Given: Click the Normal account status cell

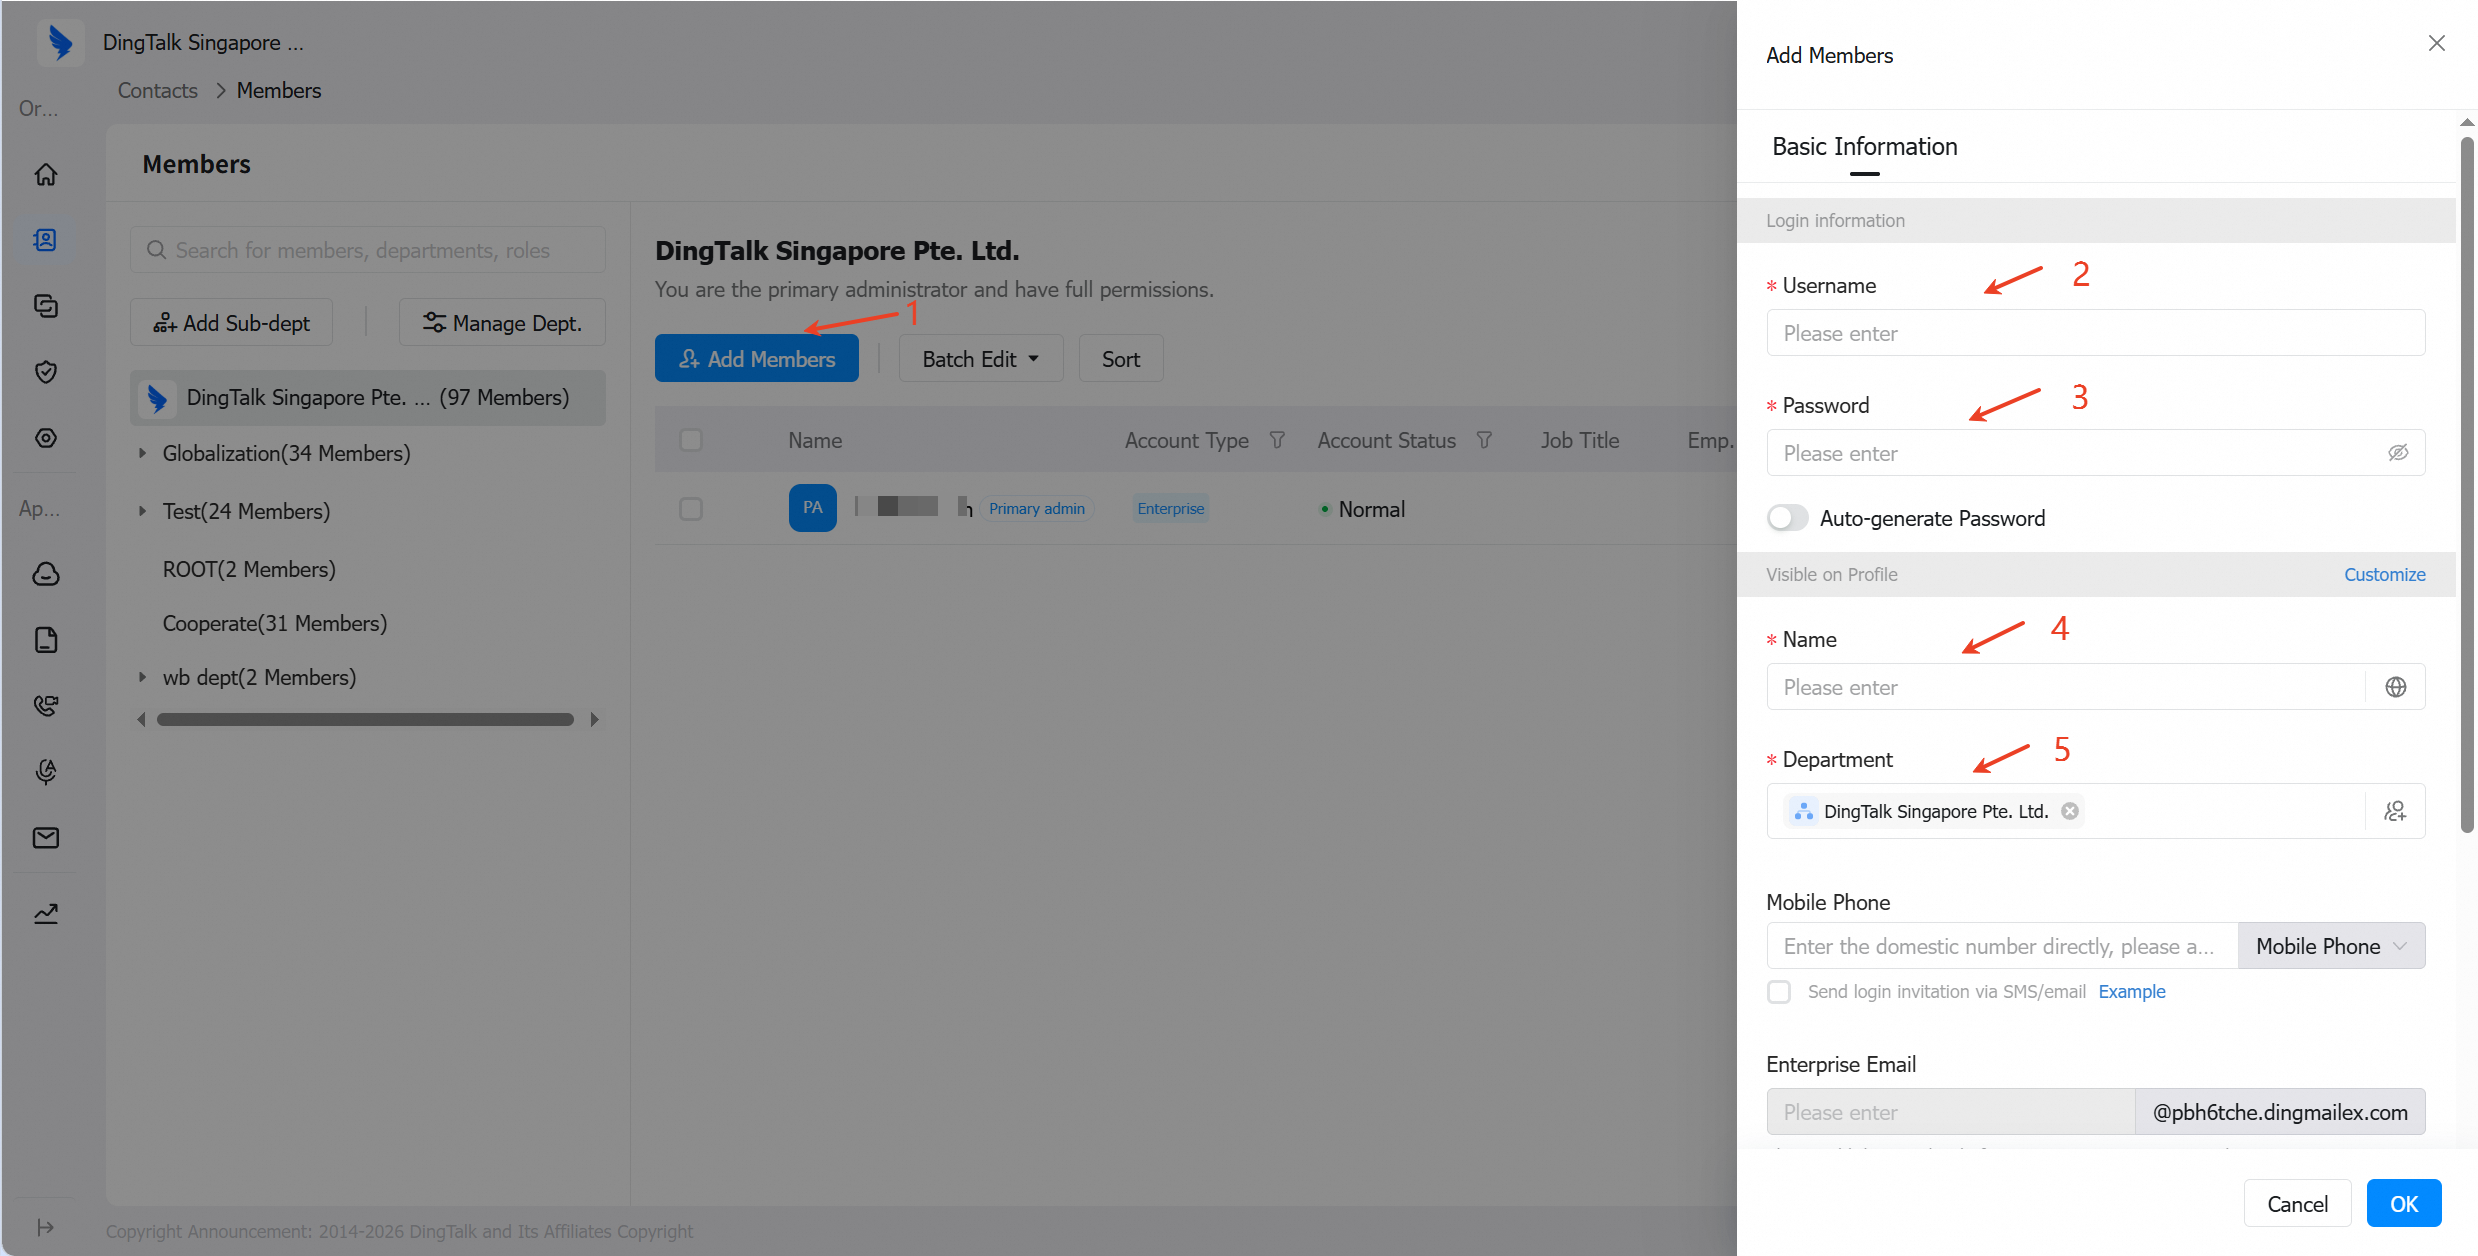Looking at the screenshot, I should 1362,510.
